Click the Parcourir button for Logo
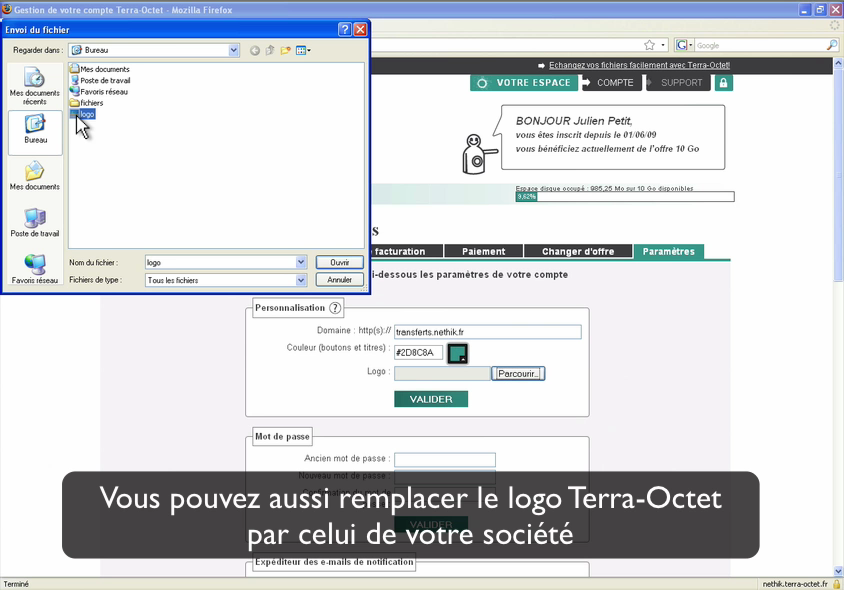This screenshot has height=590, width=844. coord(518,374)
